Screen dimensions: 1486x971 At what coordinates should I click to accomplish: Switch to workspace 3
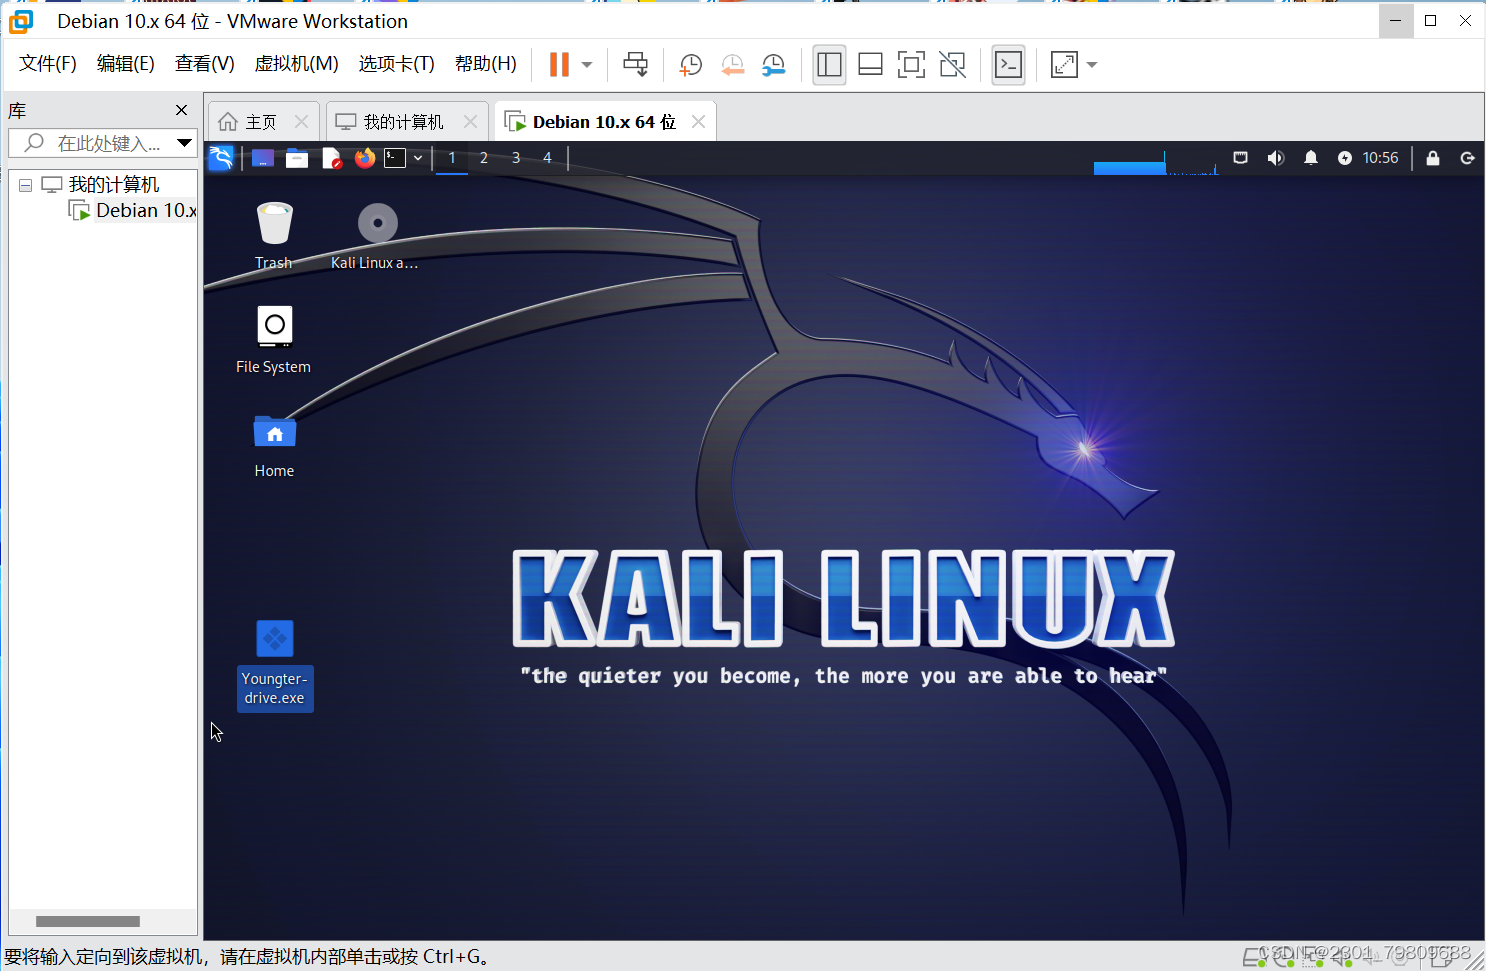coord(516,158)
